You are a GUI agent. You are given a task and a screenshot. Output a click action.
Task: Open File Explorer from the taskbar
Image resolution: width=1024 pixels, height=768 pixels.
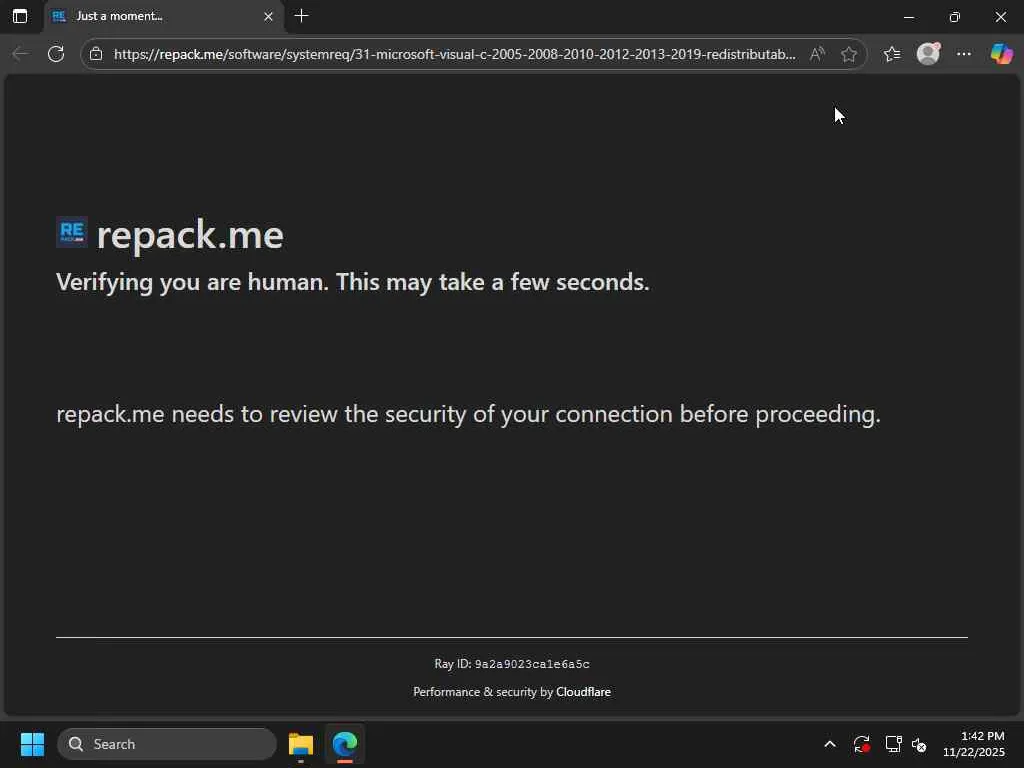(301, 744)
